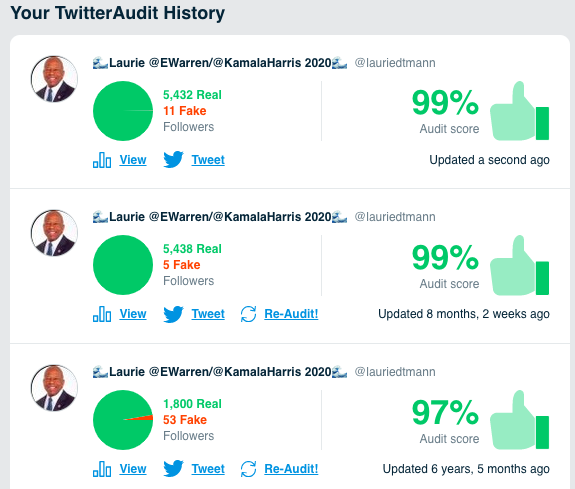Click Tweet link for the 11 Fake audit

pos(208,160)
